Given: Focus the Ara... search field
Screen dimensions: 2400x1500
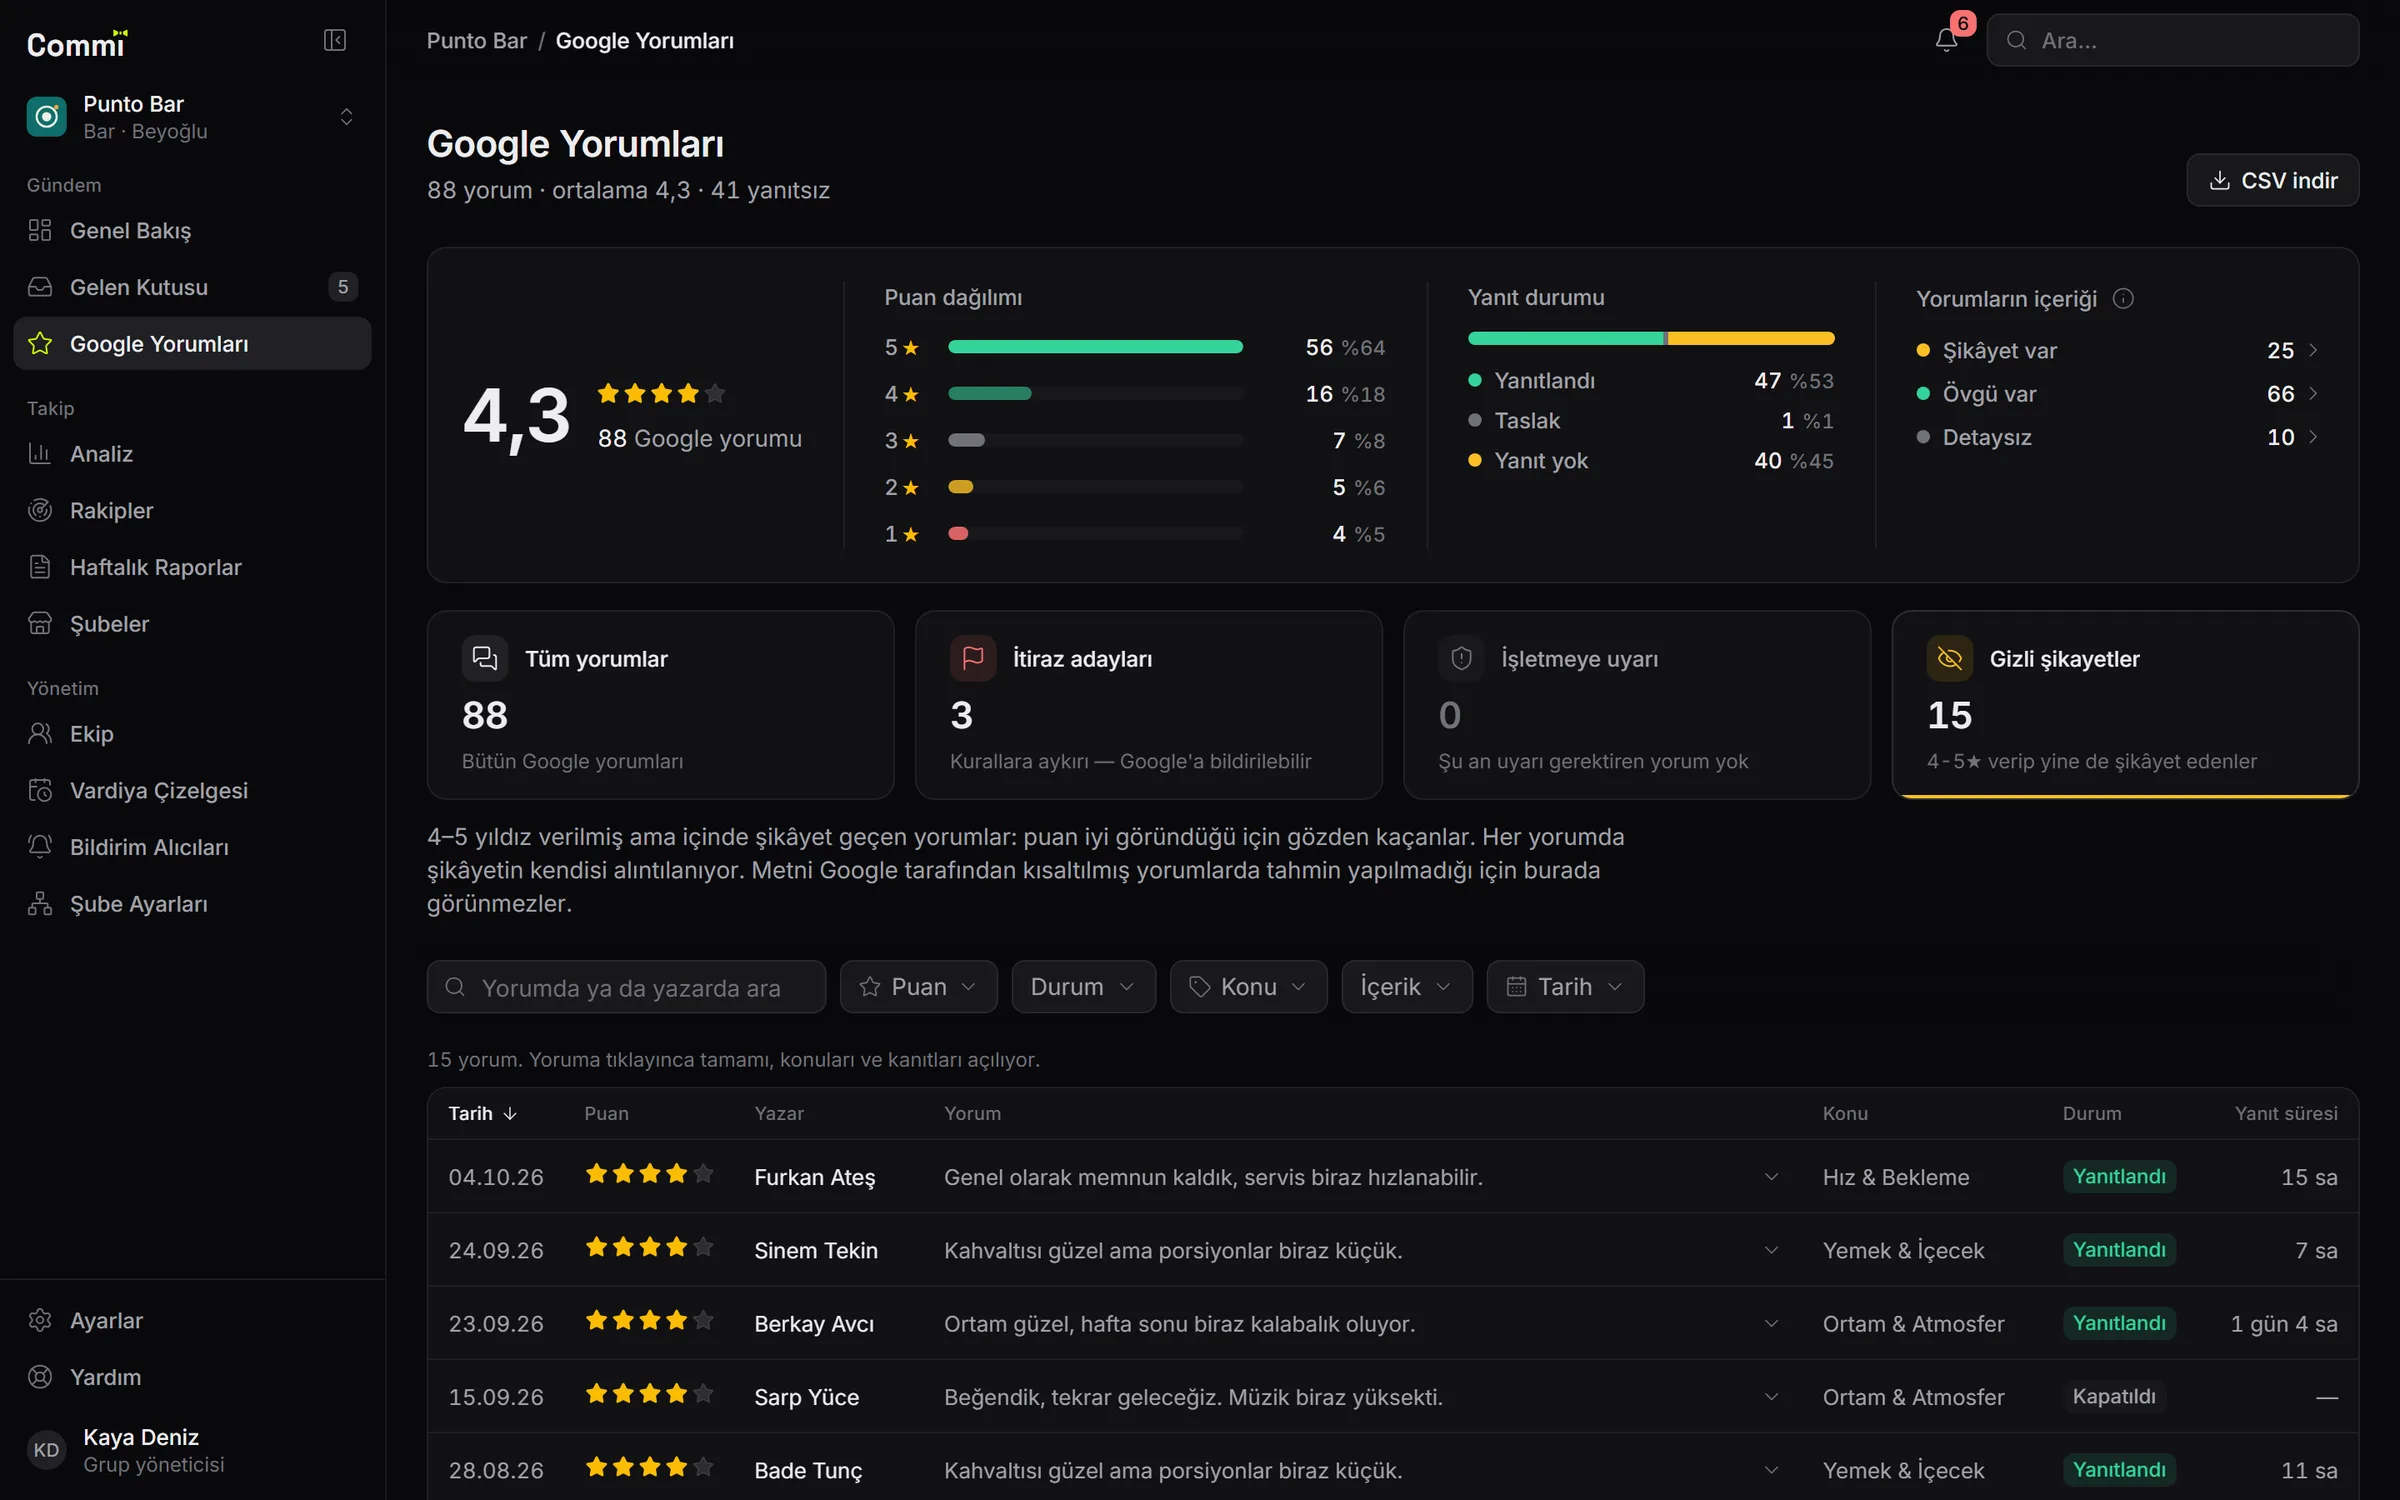Looking at the screenshot, I should tap(2172, 40).
